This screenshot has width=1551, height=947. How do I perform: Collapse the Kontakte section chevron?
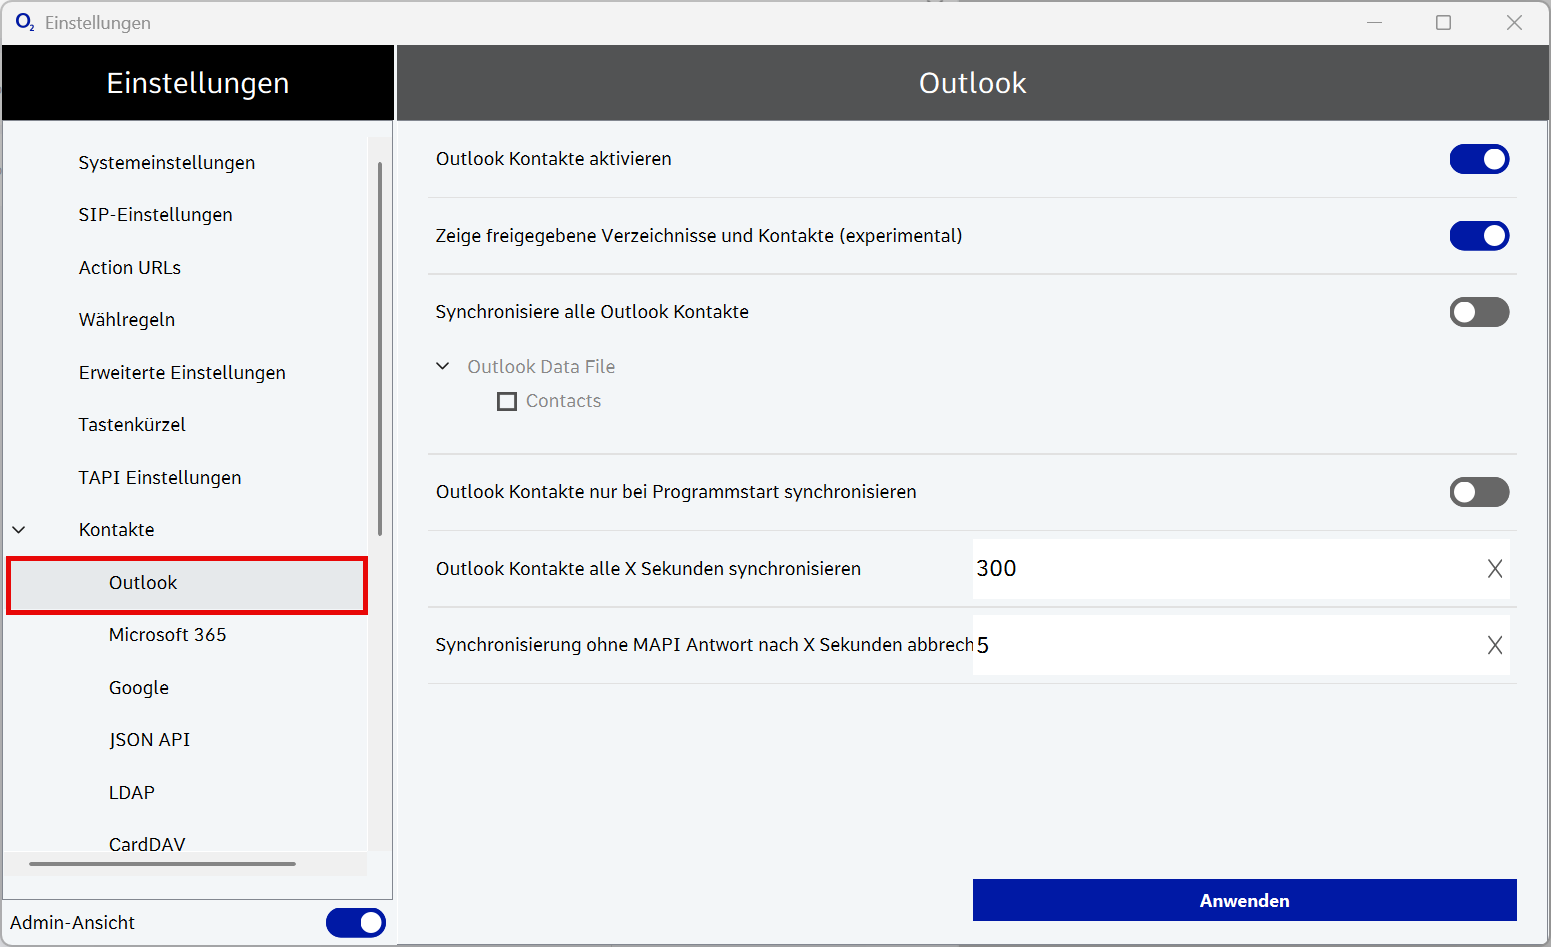point(19,530)
